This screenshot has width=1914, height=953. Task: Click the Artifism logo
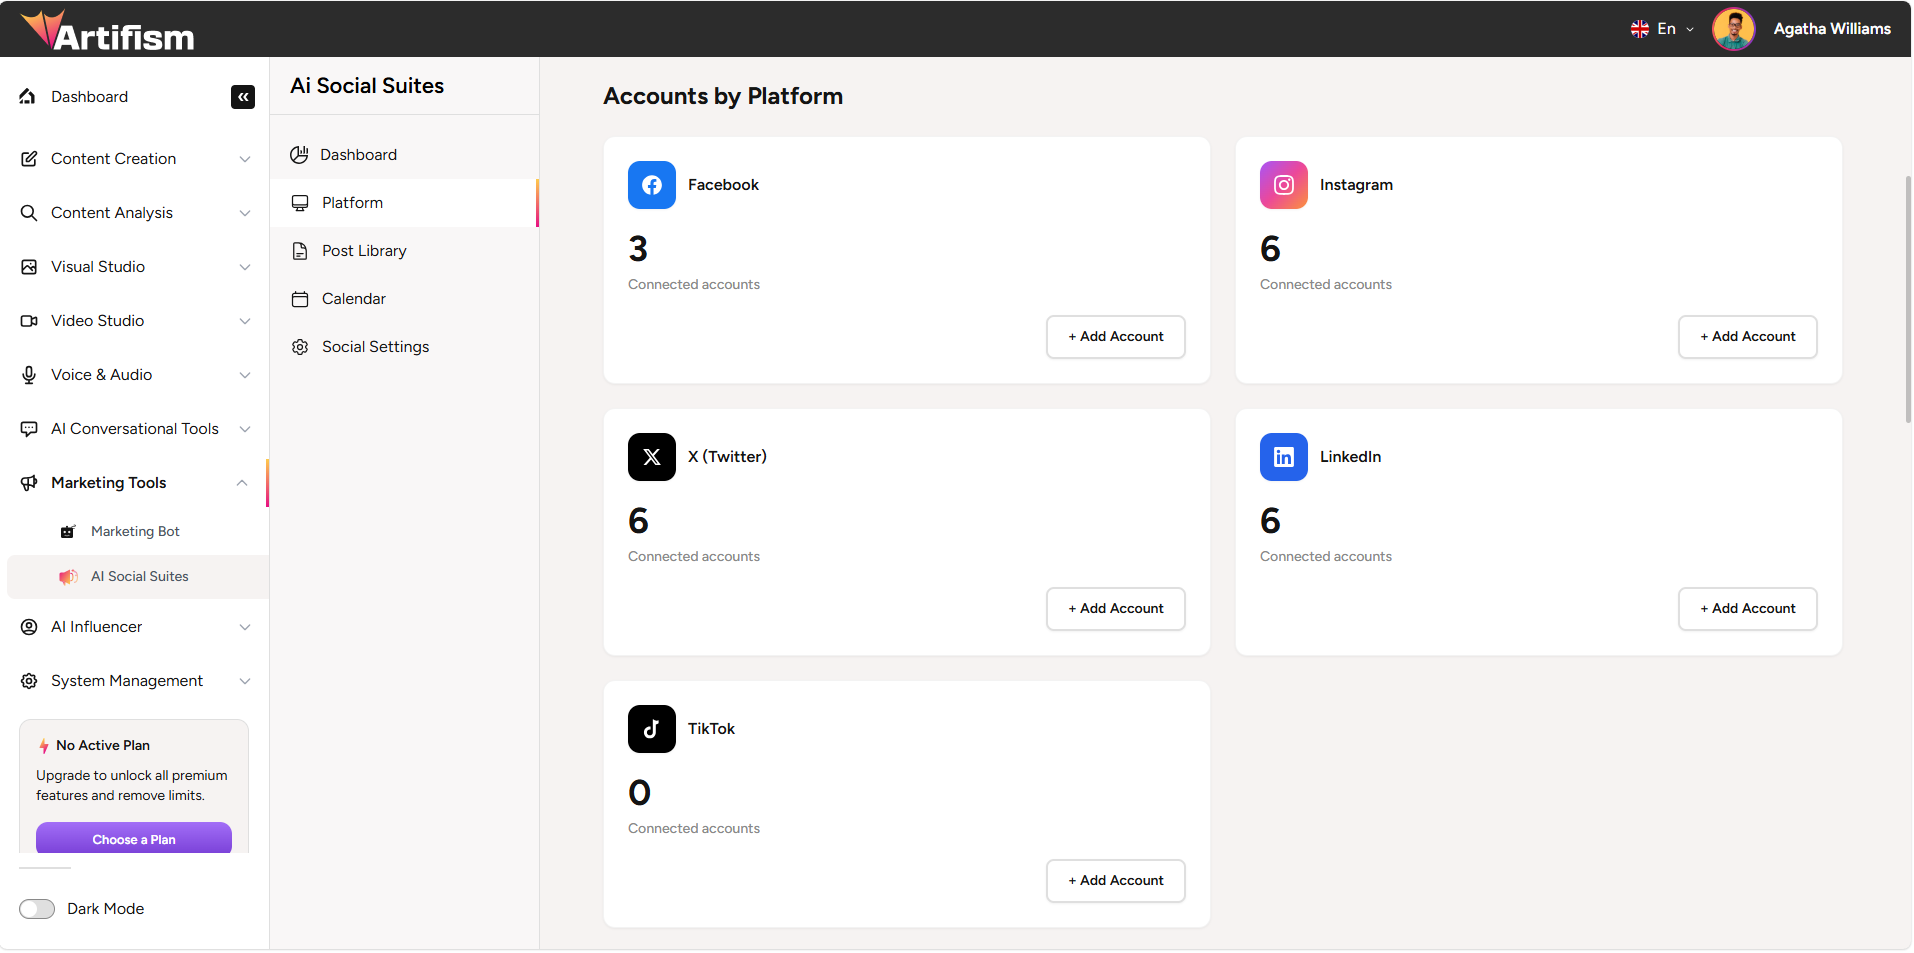pos(108,31)
